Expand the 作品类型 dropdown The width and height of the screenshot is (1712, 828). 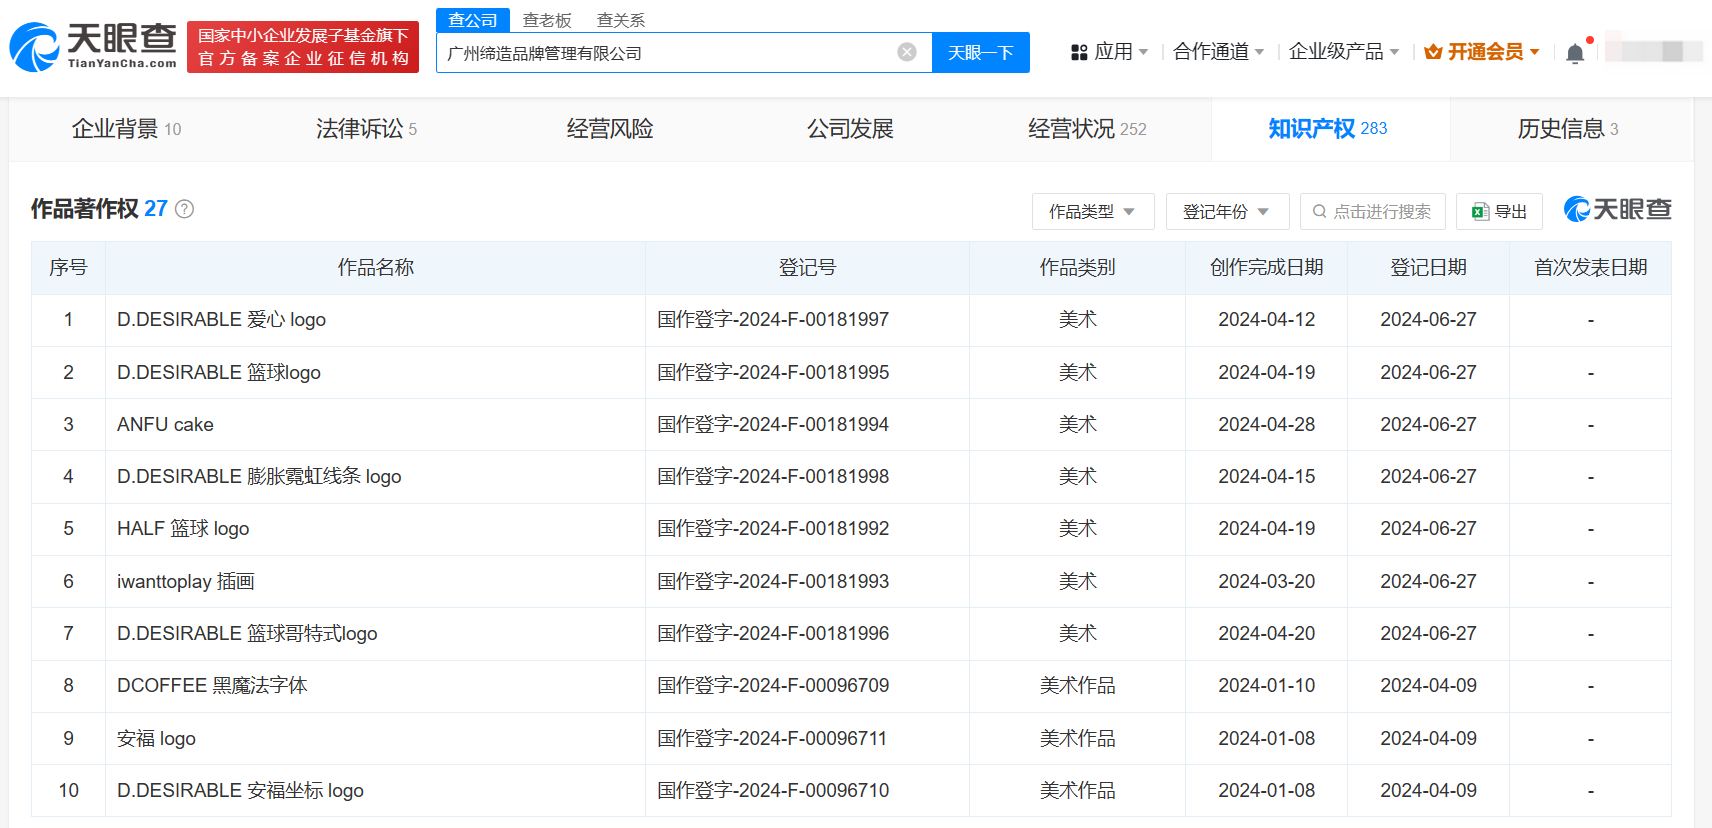(1093, 212)
